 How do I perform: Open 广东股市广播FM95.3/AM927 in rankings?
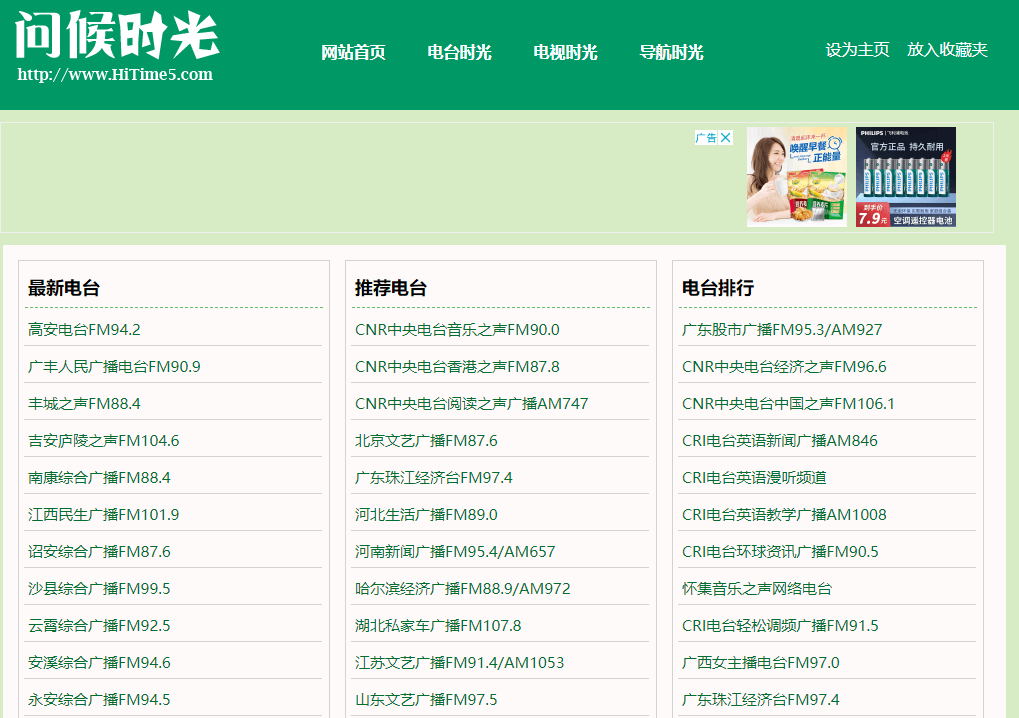782,330
